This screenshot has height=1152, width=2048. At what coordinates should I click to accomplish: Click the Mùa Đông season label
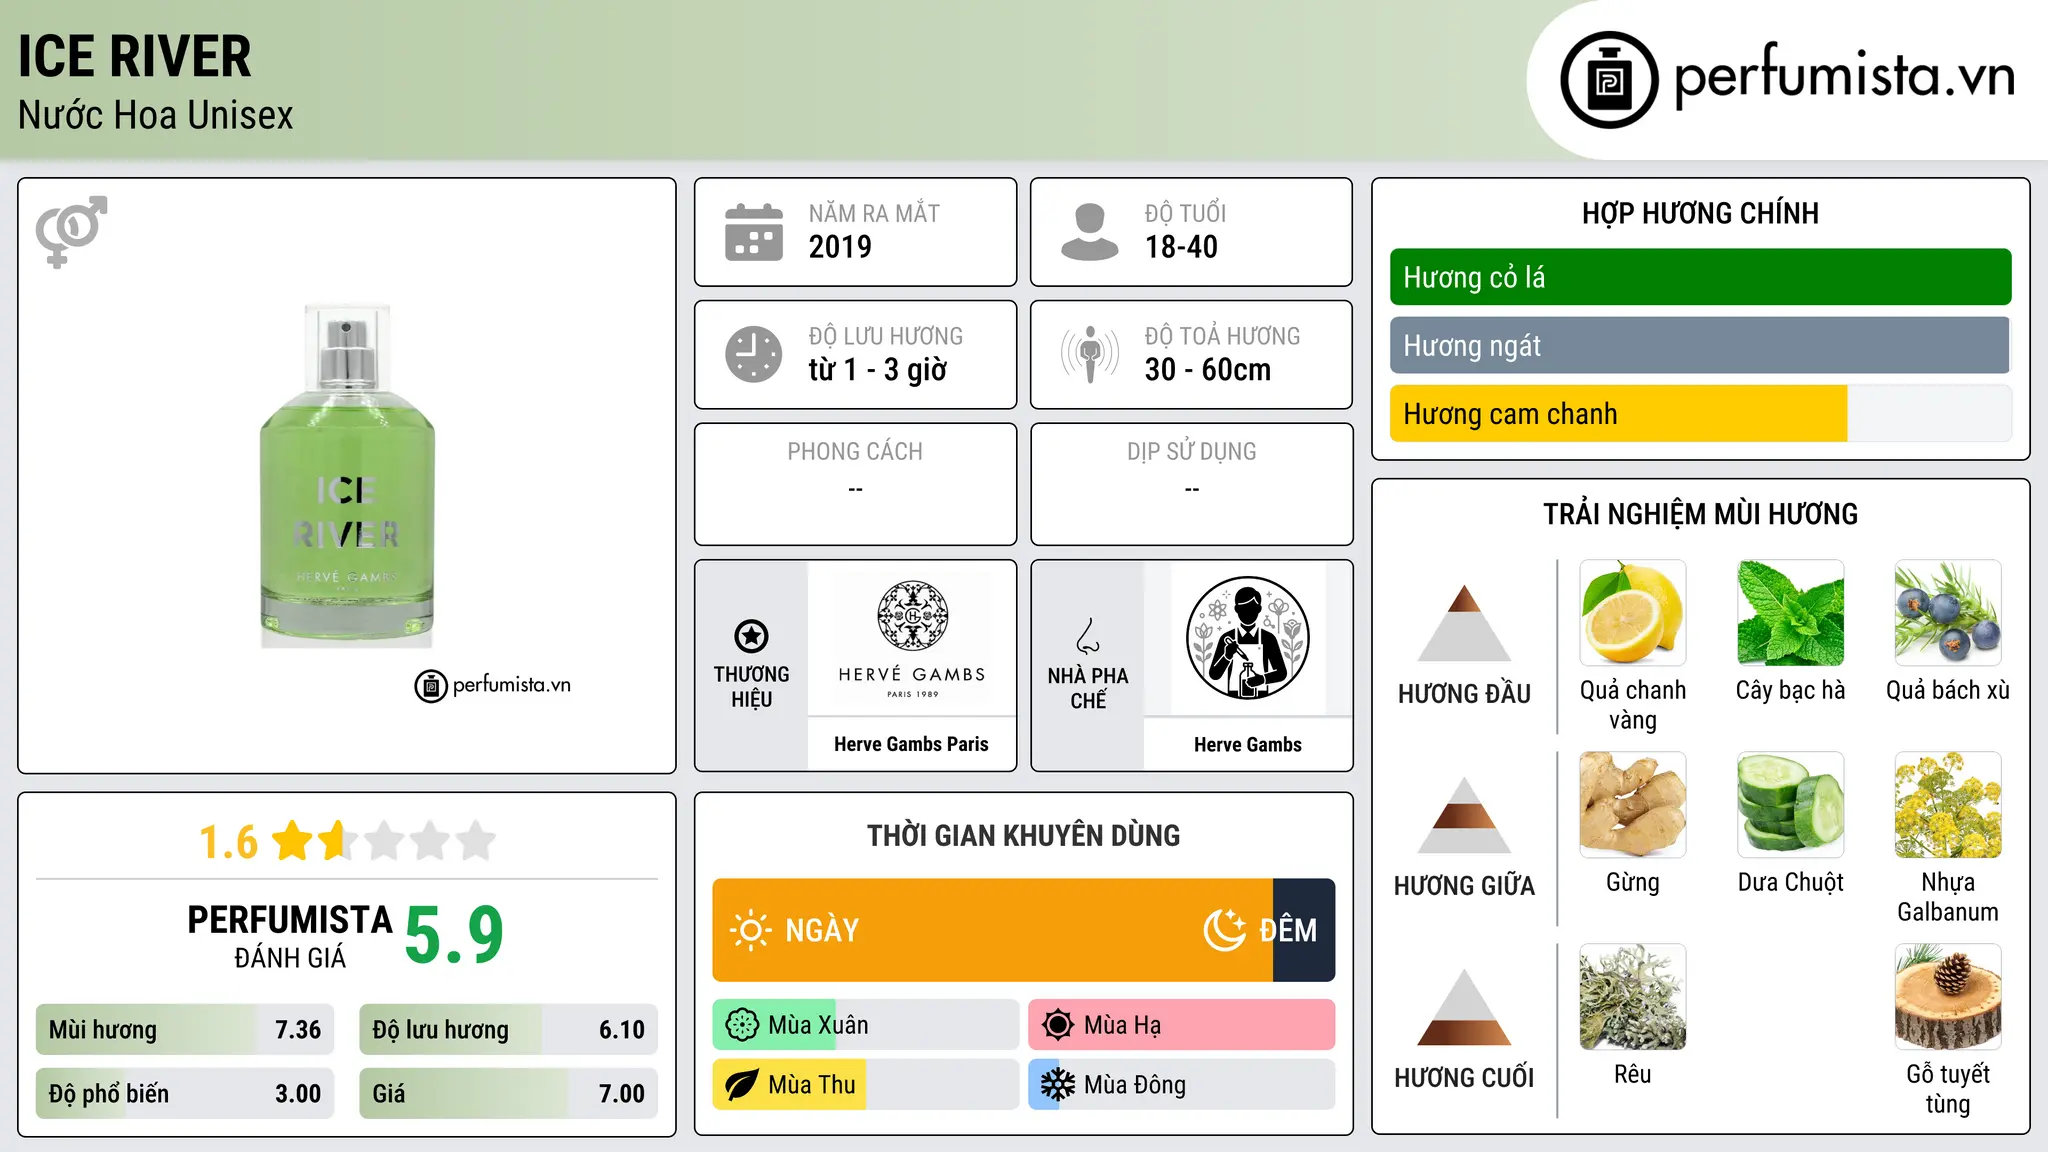pyautogui.click(x=1135, y=1085)
